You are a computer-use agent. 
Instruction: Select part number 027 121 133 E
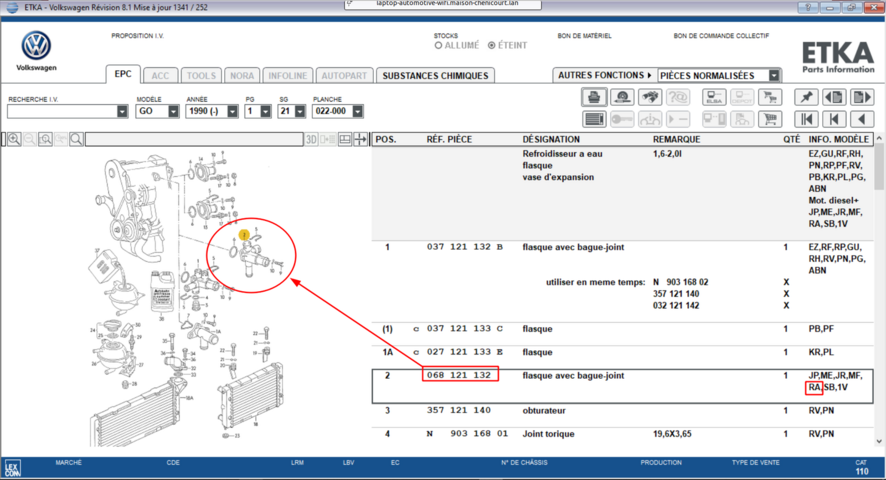464,352
